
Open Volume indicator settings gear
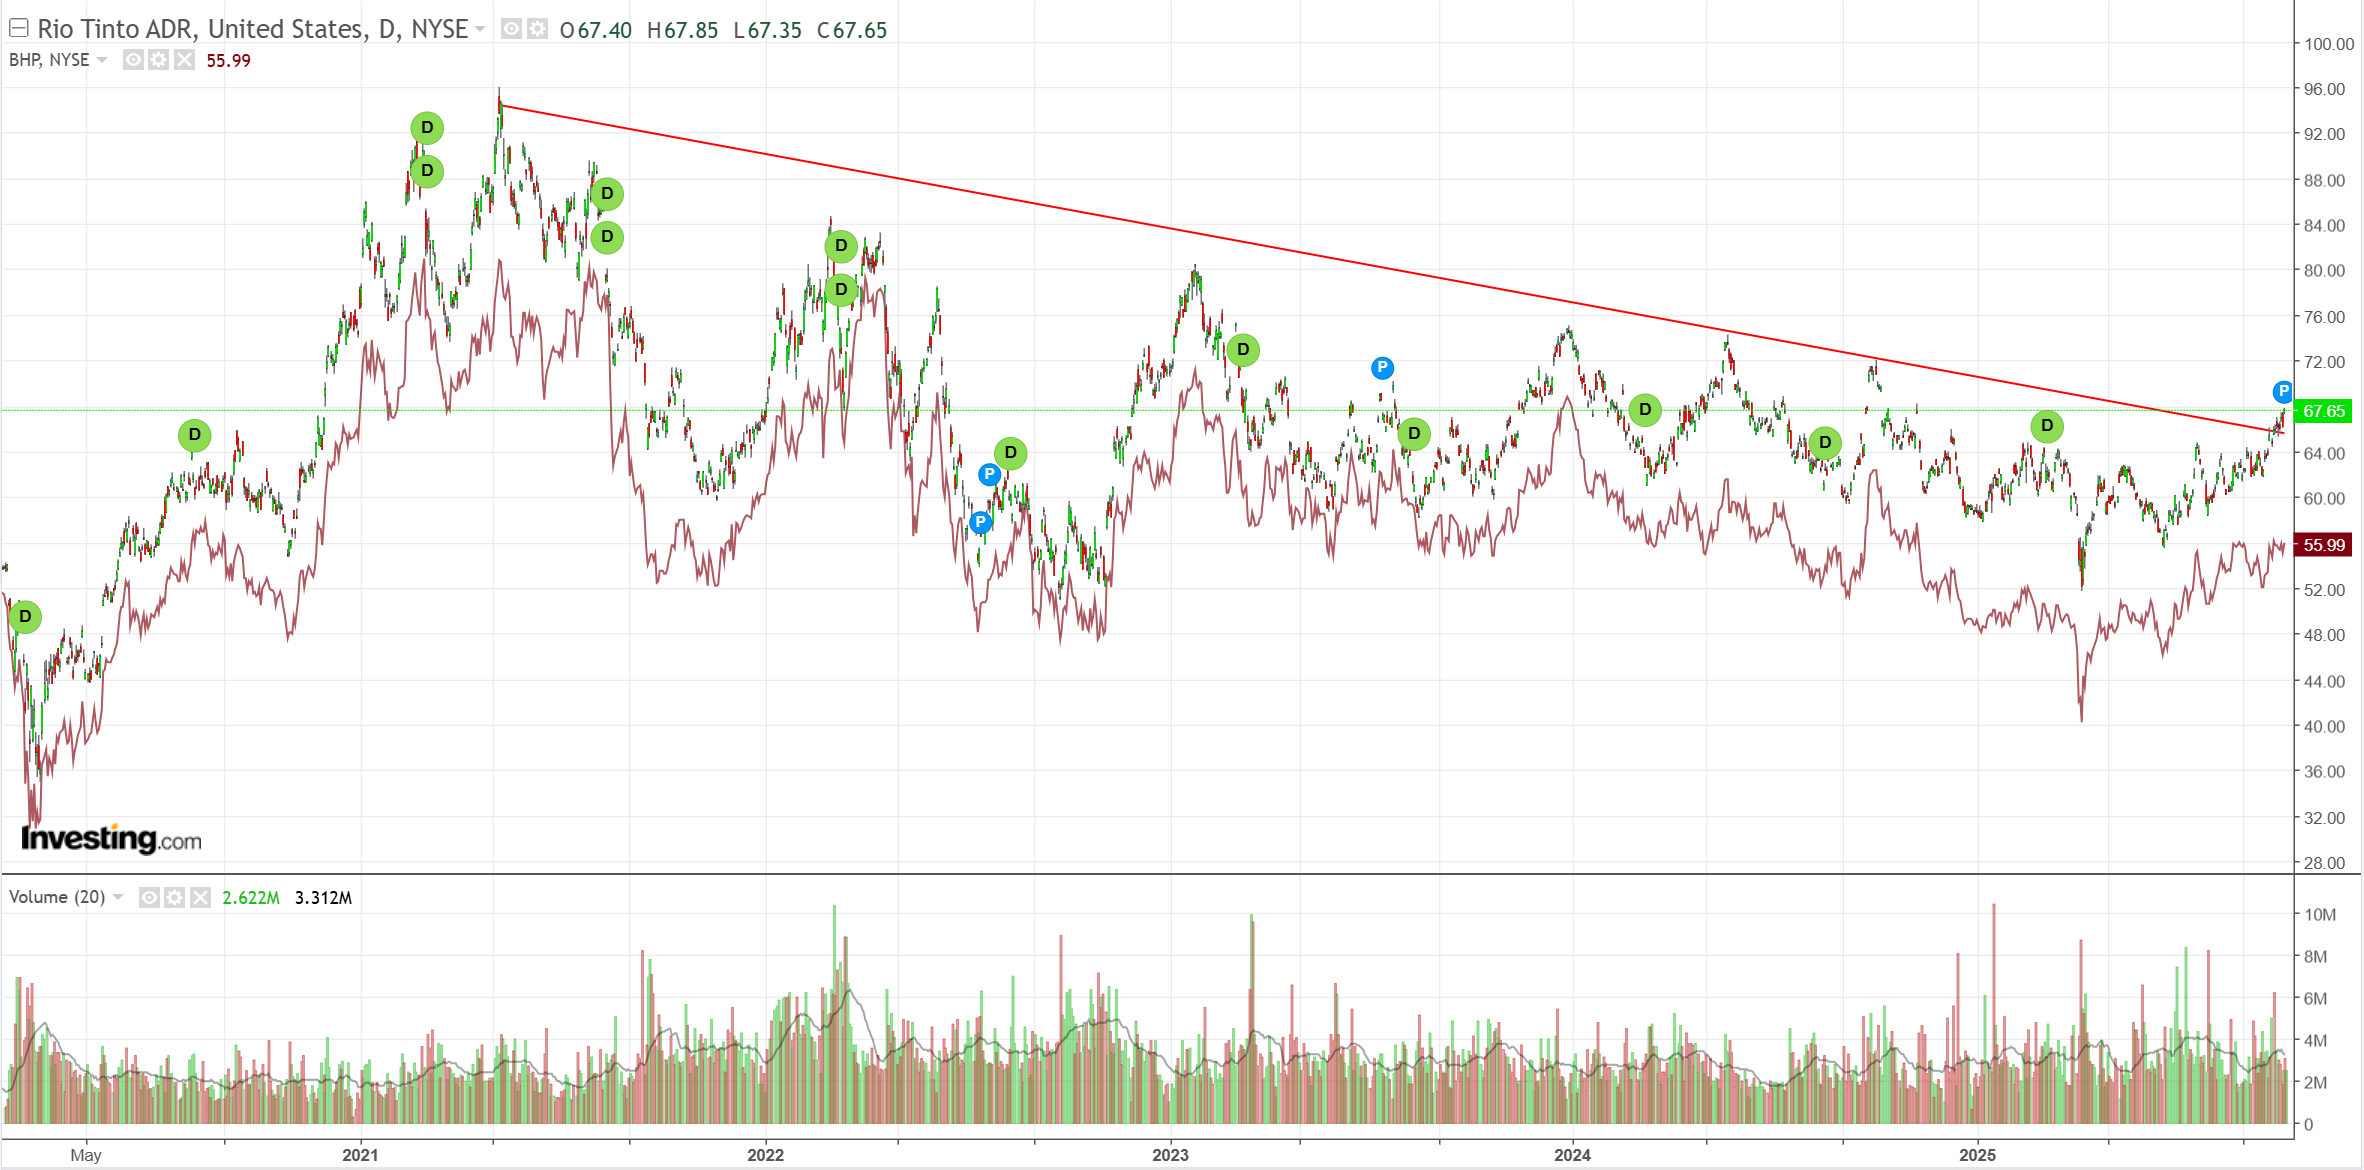click(174, 897)
